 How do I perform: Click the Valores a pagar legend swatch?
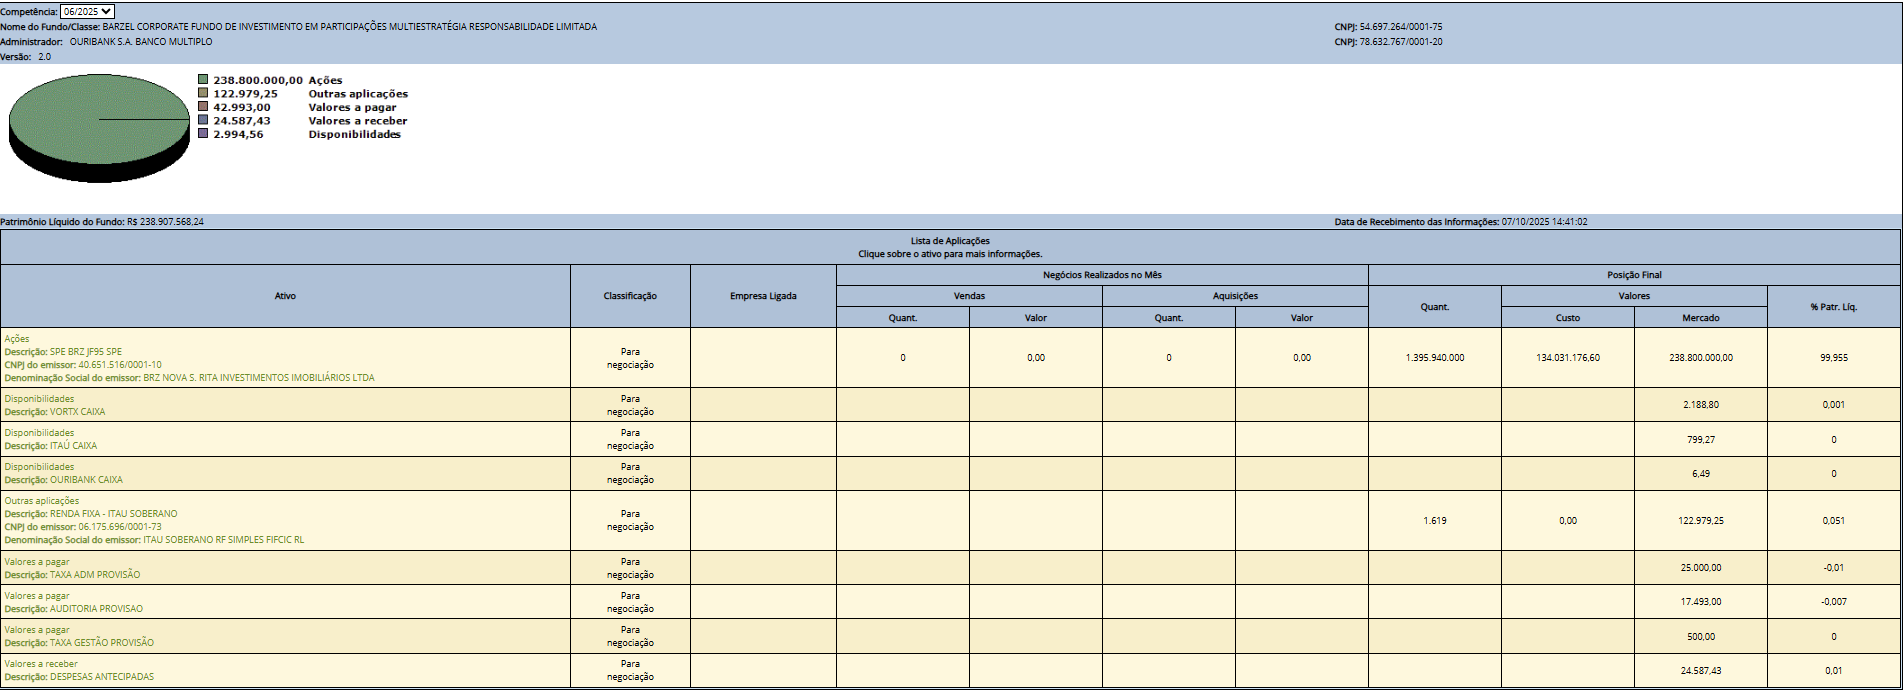tap(203, 107)
